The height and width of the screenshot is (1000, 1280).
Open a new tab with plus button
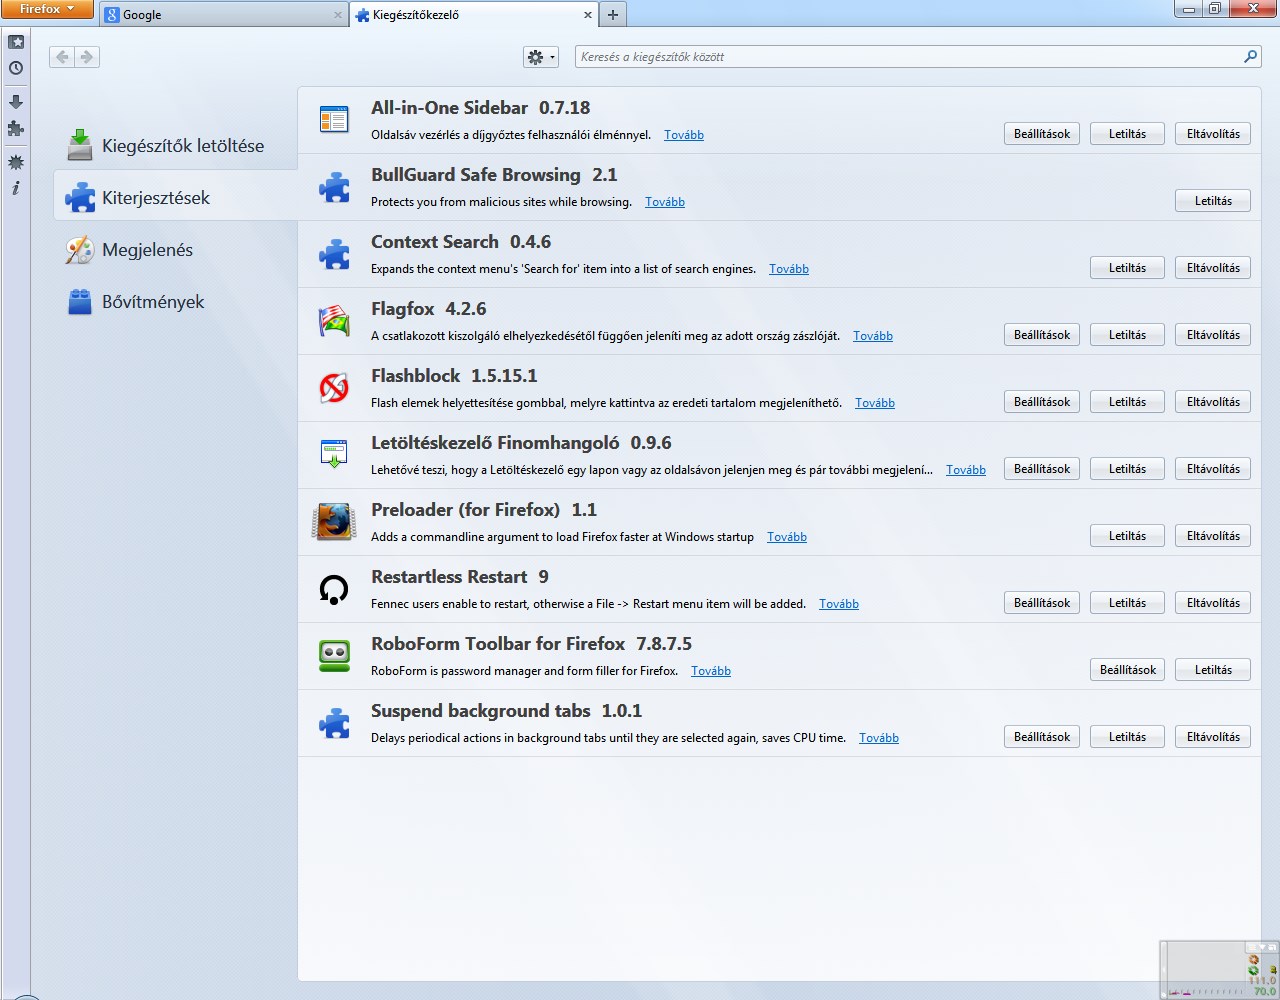pos(613,14)
